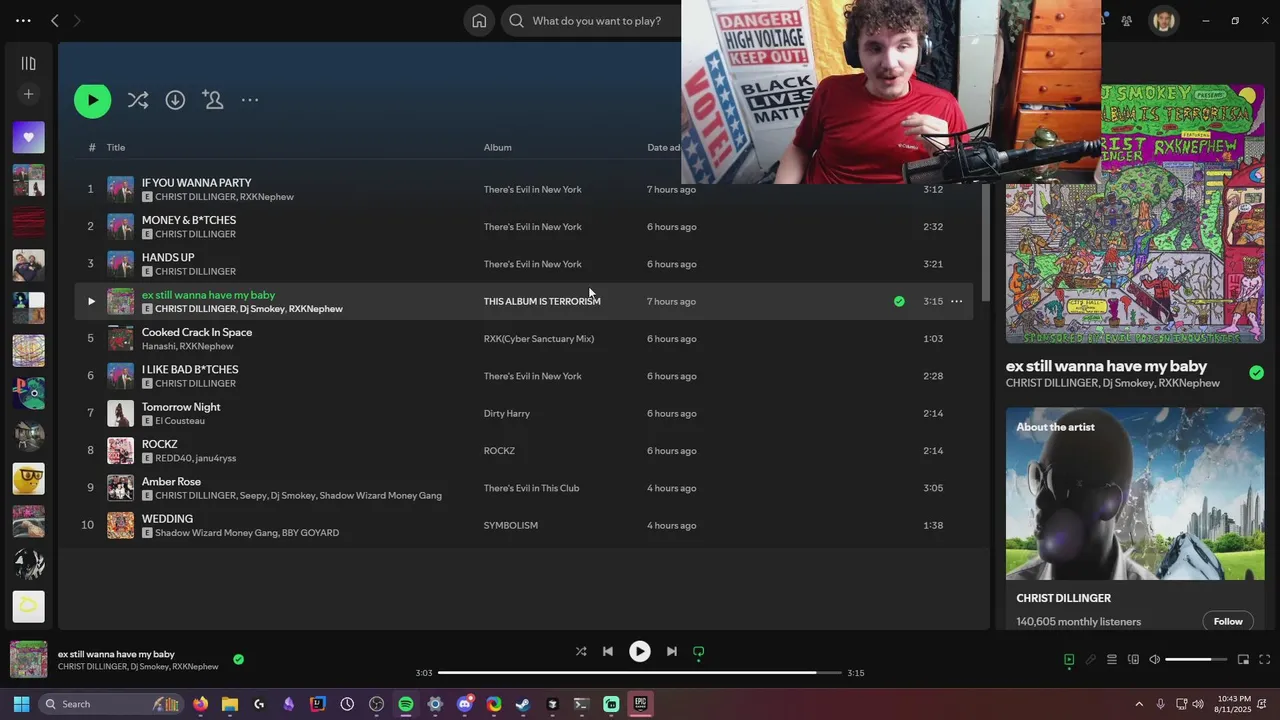This screenshot has width=1280, height=720.
Task: Open album "THIS ALBUM IS TERRORISM"
Action: 542,301
